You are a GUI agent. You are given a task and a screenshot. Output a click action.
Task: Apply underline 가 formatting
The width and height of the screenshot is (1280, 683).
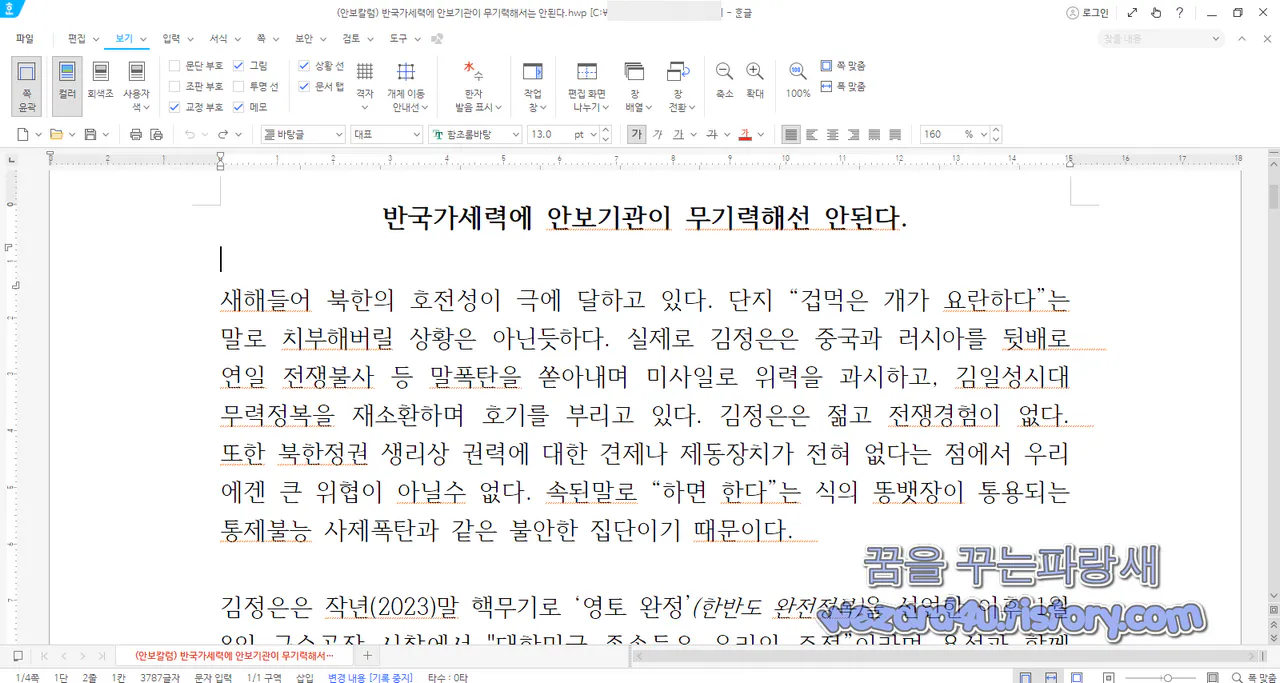coord(678,134)
